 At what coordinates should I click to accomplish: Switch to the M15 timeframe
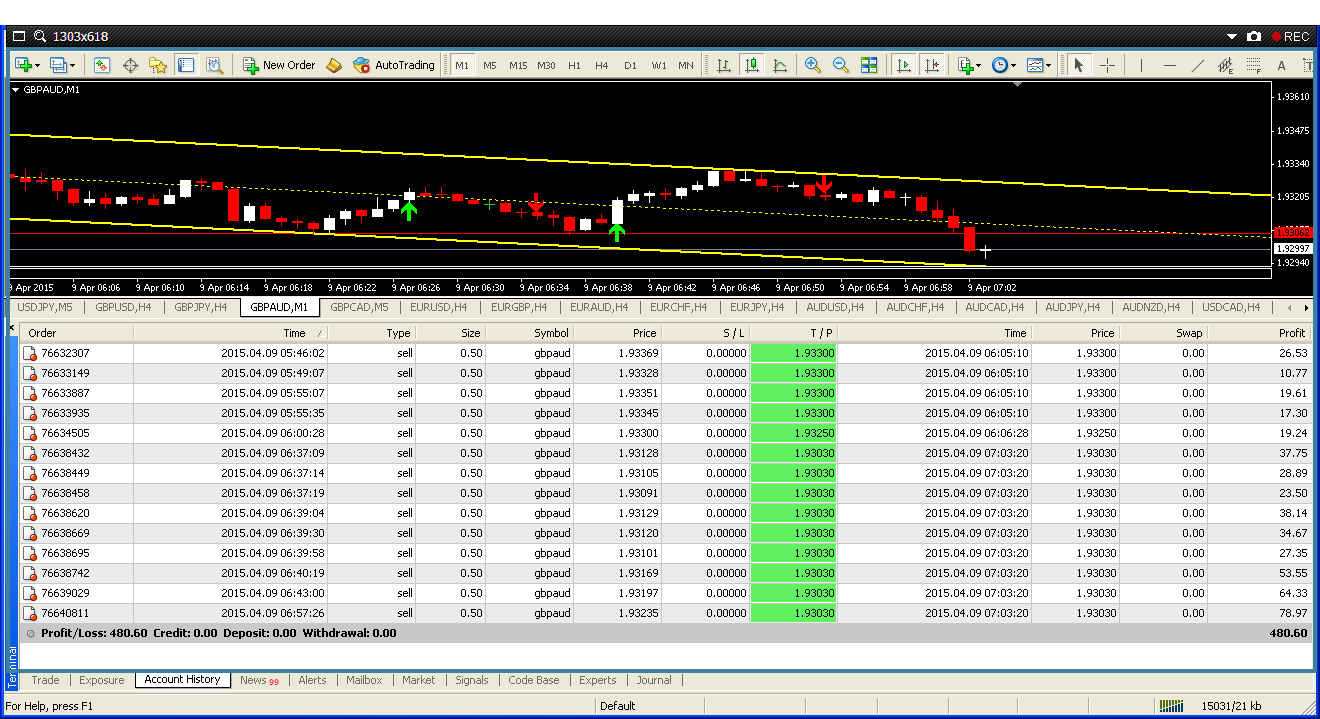(x=517, y=65)
